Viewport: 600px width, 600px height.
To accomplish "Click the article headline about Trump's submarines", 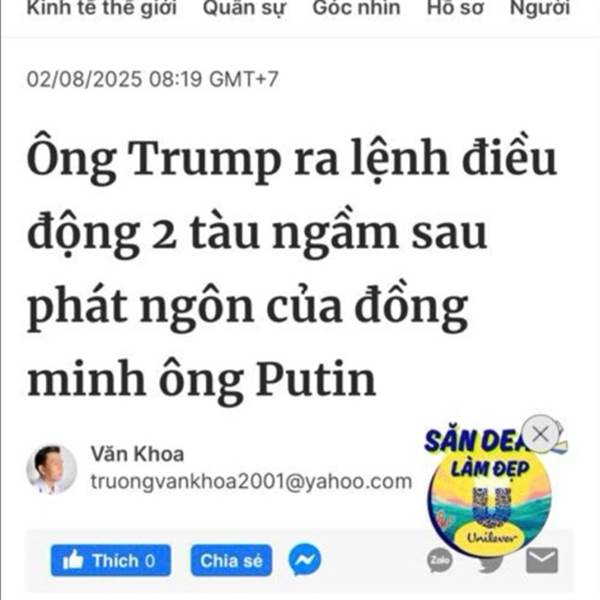I will click(291, 268).
